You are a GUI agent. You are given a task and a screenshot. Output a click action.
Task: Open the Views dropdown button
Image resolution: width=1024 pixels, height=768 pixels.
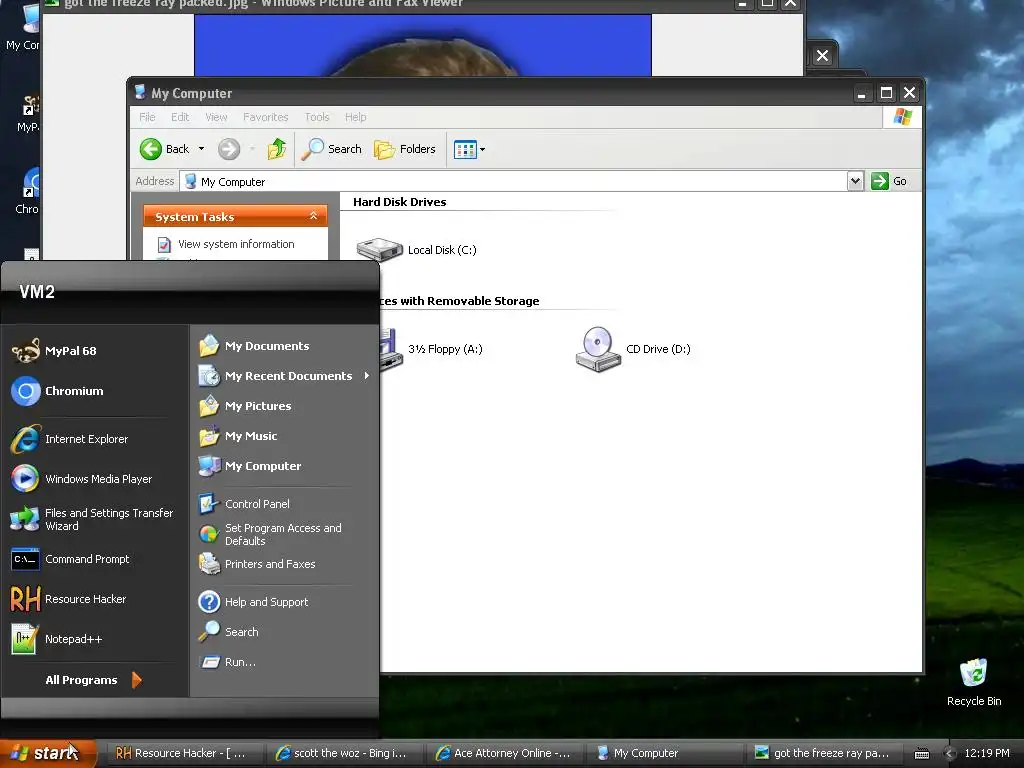[x=470, y=150]
